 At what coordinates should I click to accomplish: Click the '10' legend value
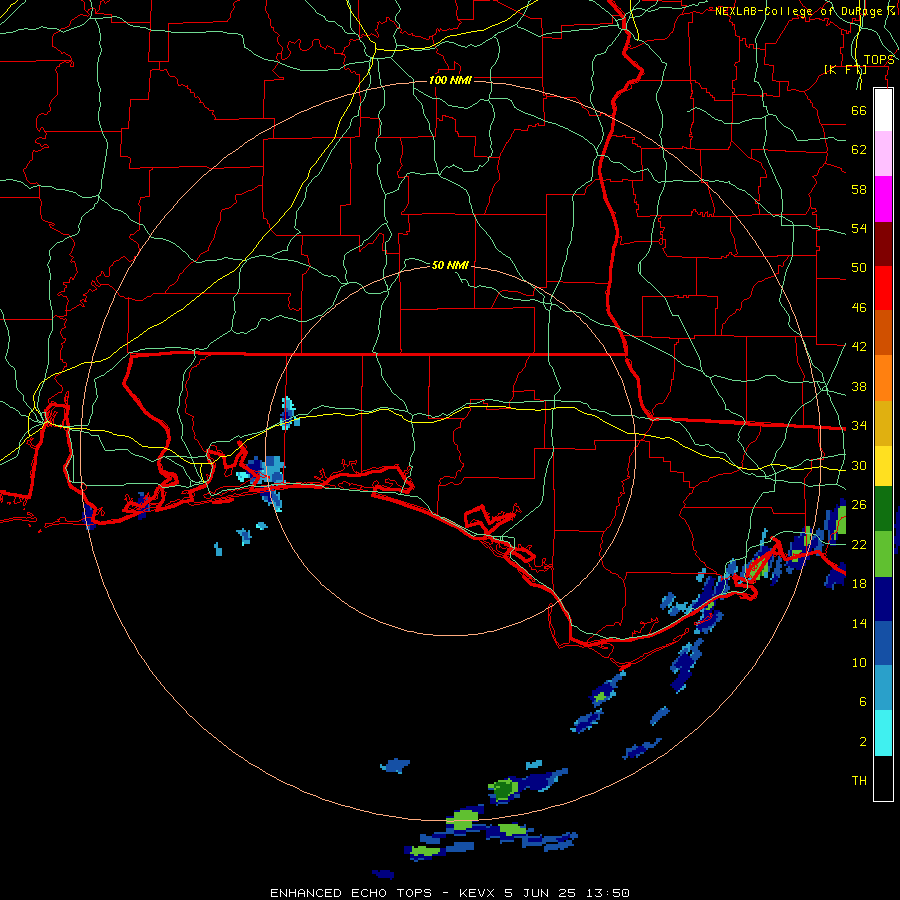(859, 663)
